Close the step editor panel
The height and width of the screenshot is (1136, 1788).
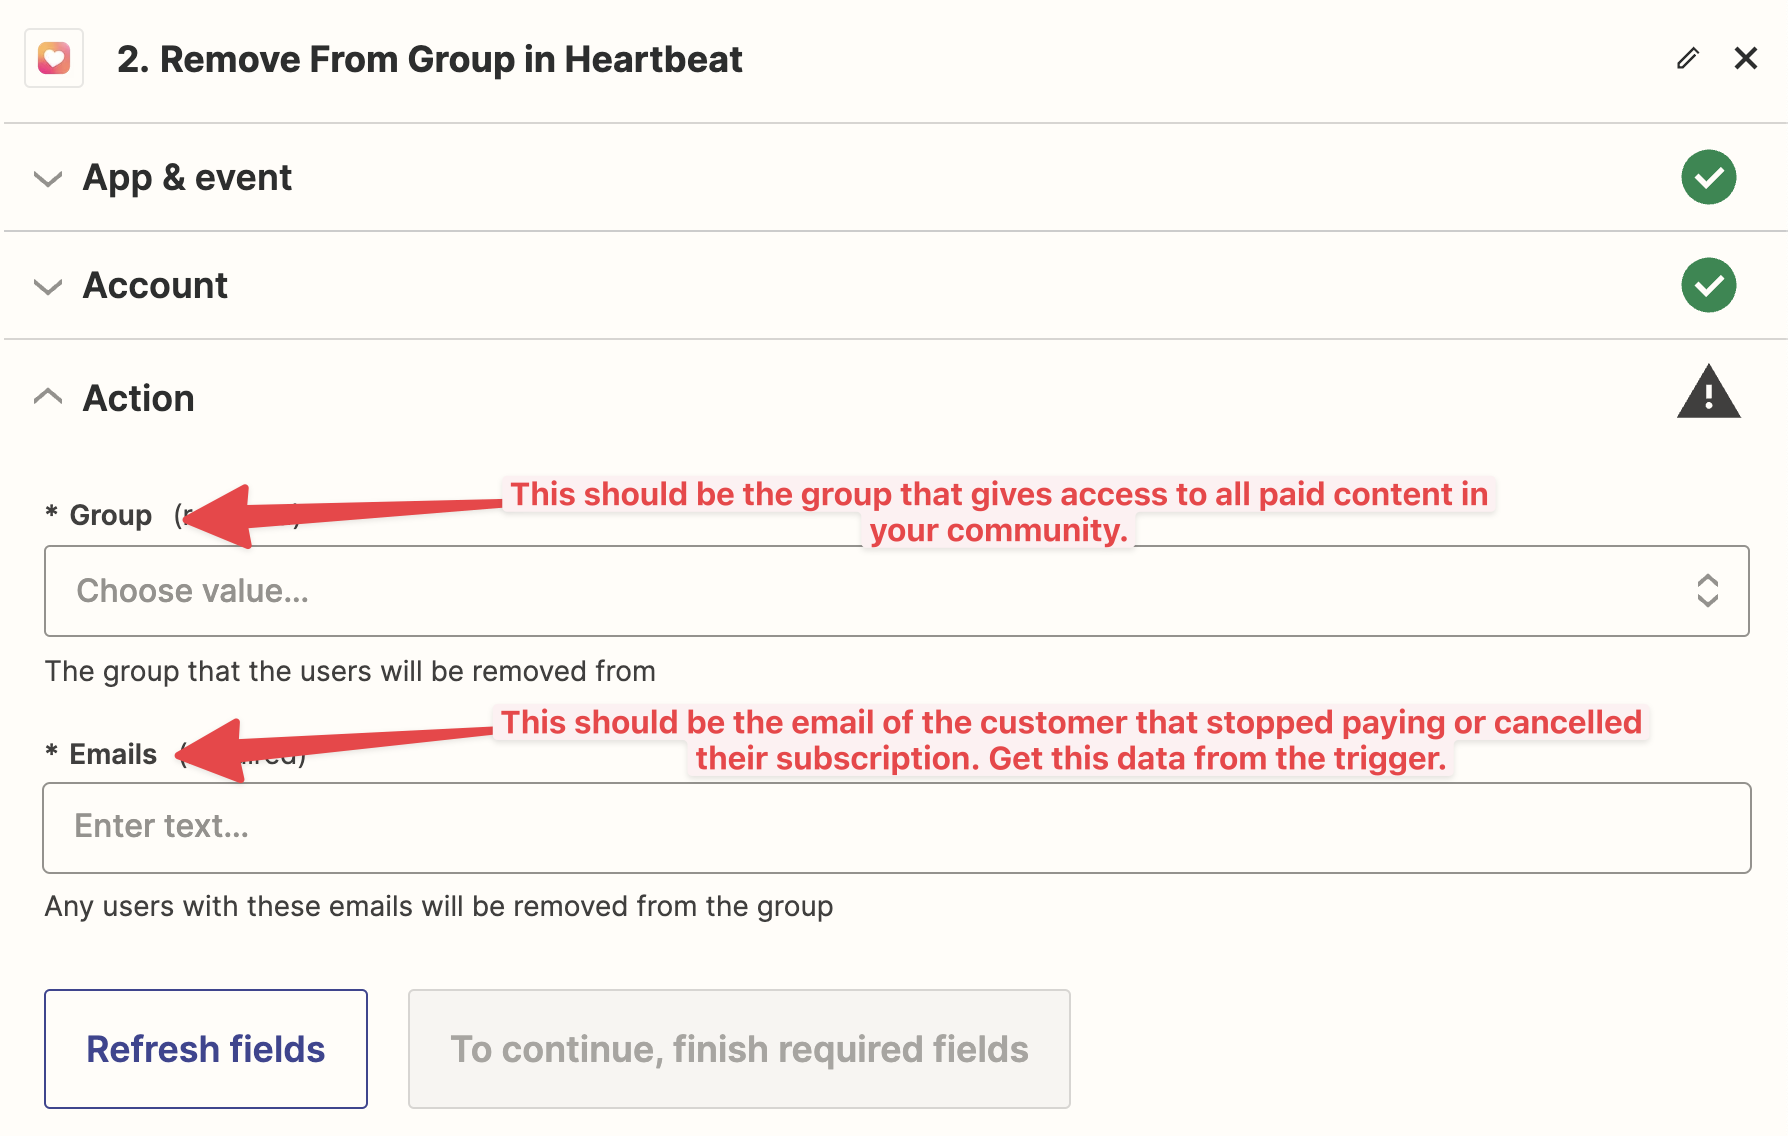(x=1746, y=59)
